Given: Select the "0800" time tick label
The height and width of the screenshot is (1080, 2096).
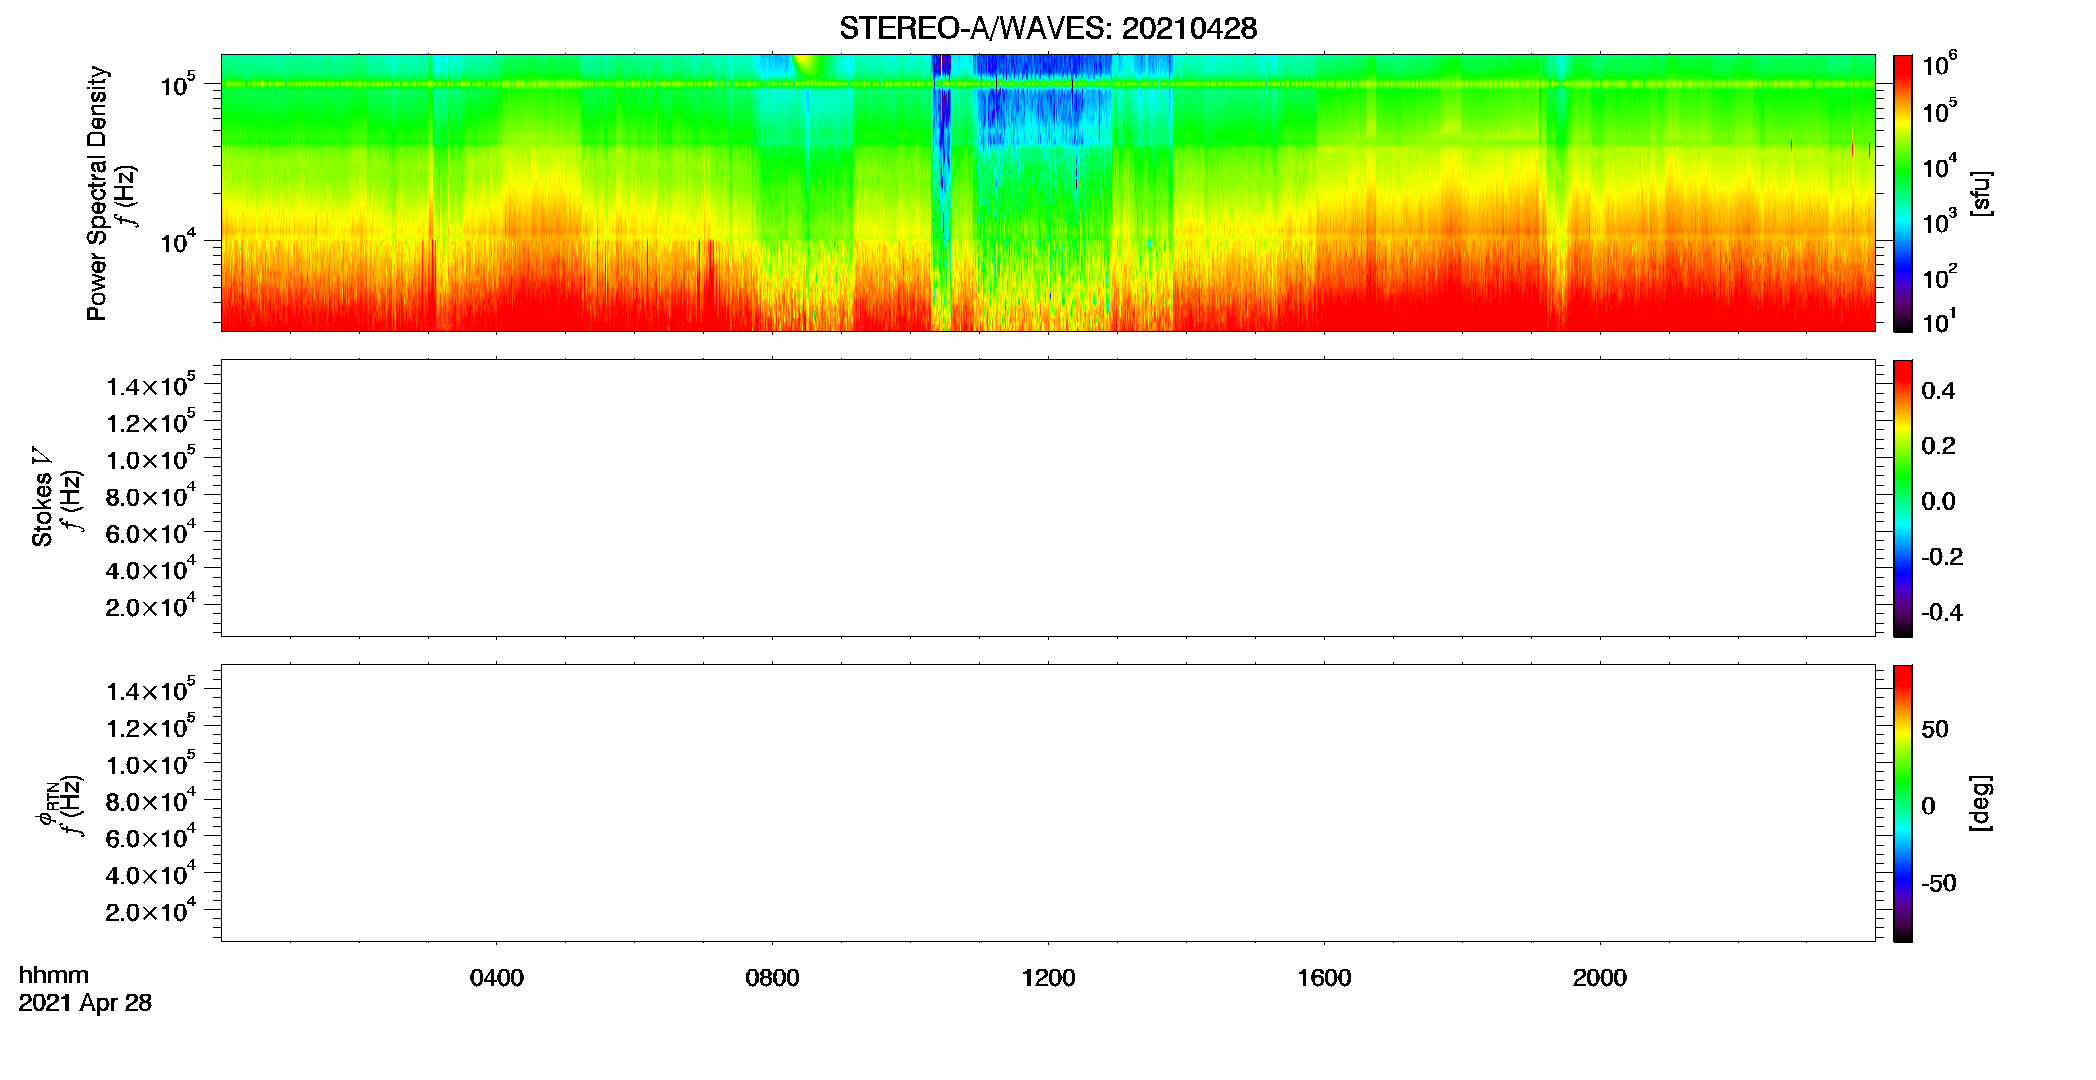Looking at the screenshot, I should 772,978.
